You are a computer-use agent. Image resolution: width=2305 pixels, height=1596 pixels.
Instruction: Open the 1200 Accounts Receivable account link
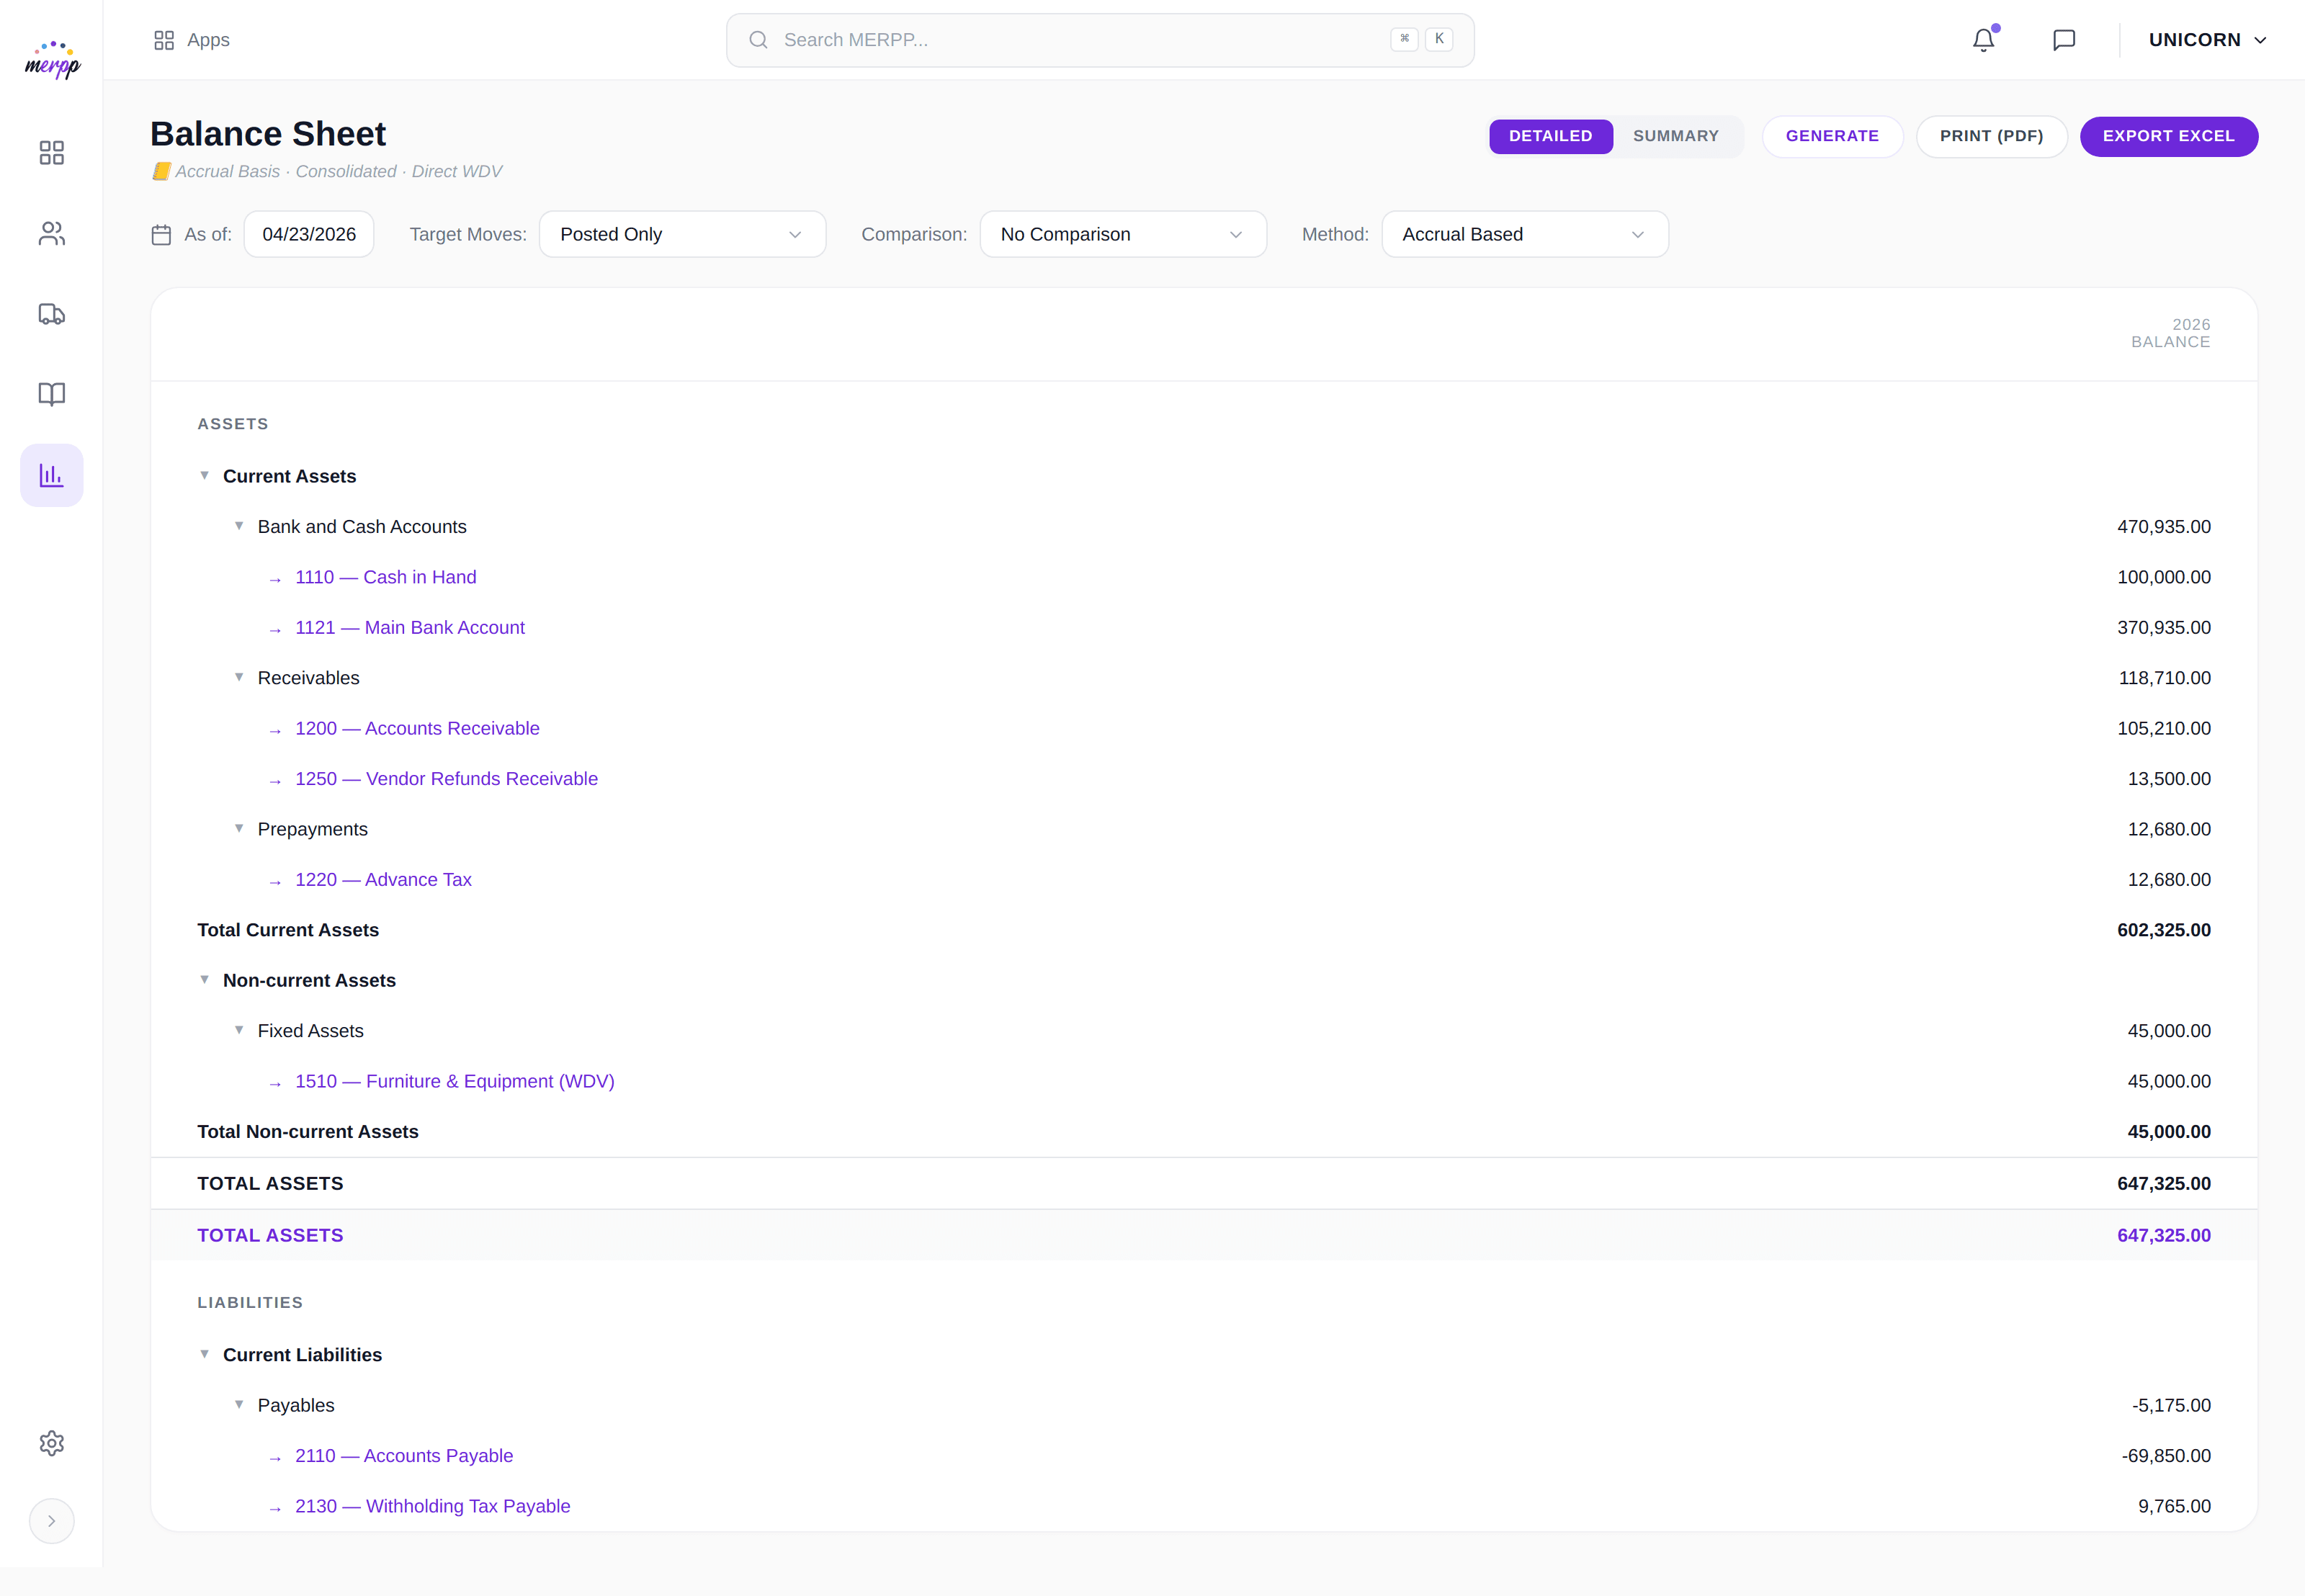tap(416, 728)
